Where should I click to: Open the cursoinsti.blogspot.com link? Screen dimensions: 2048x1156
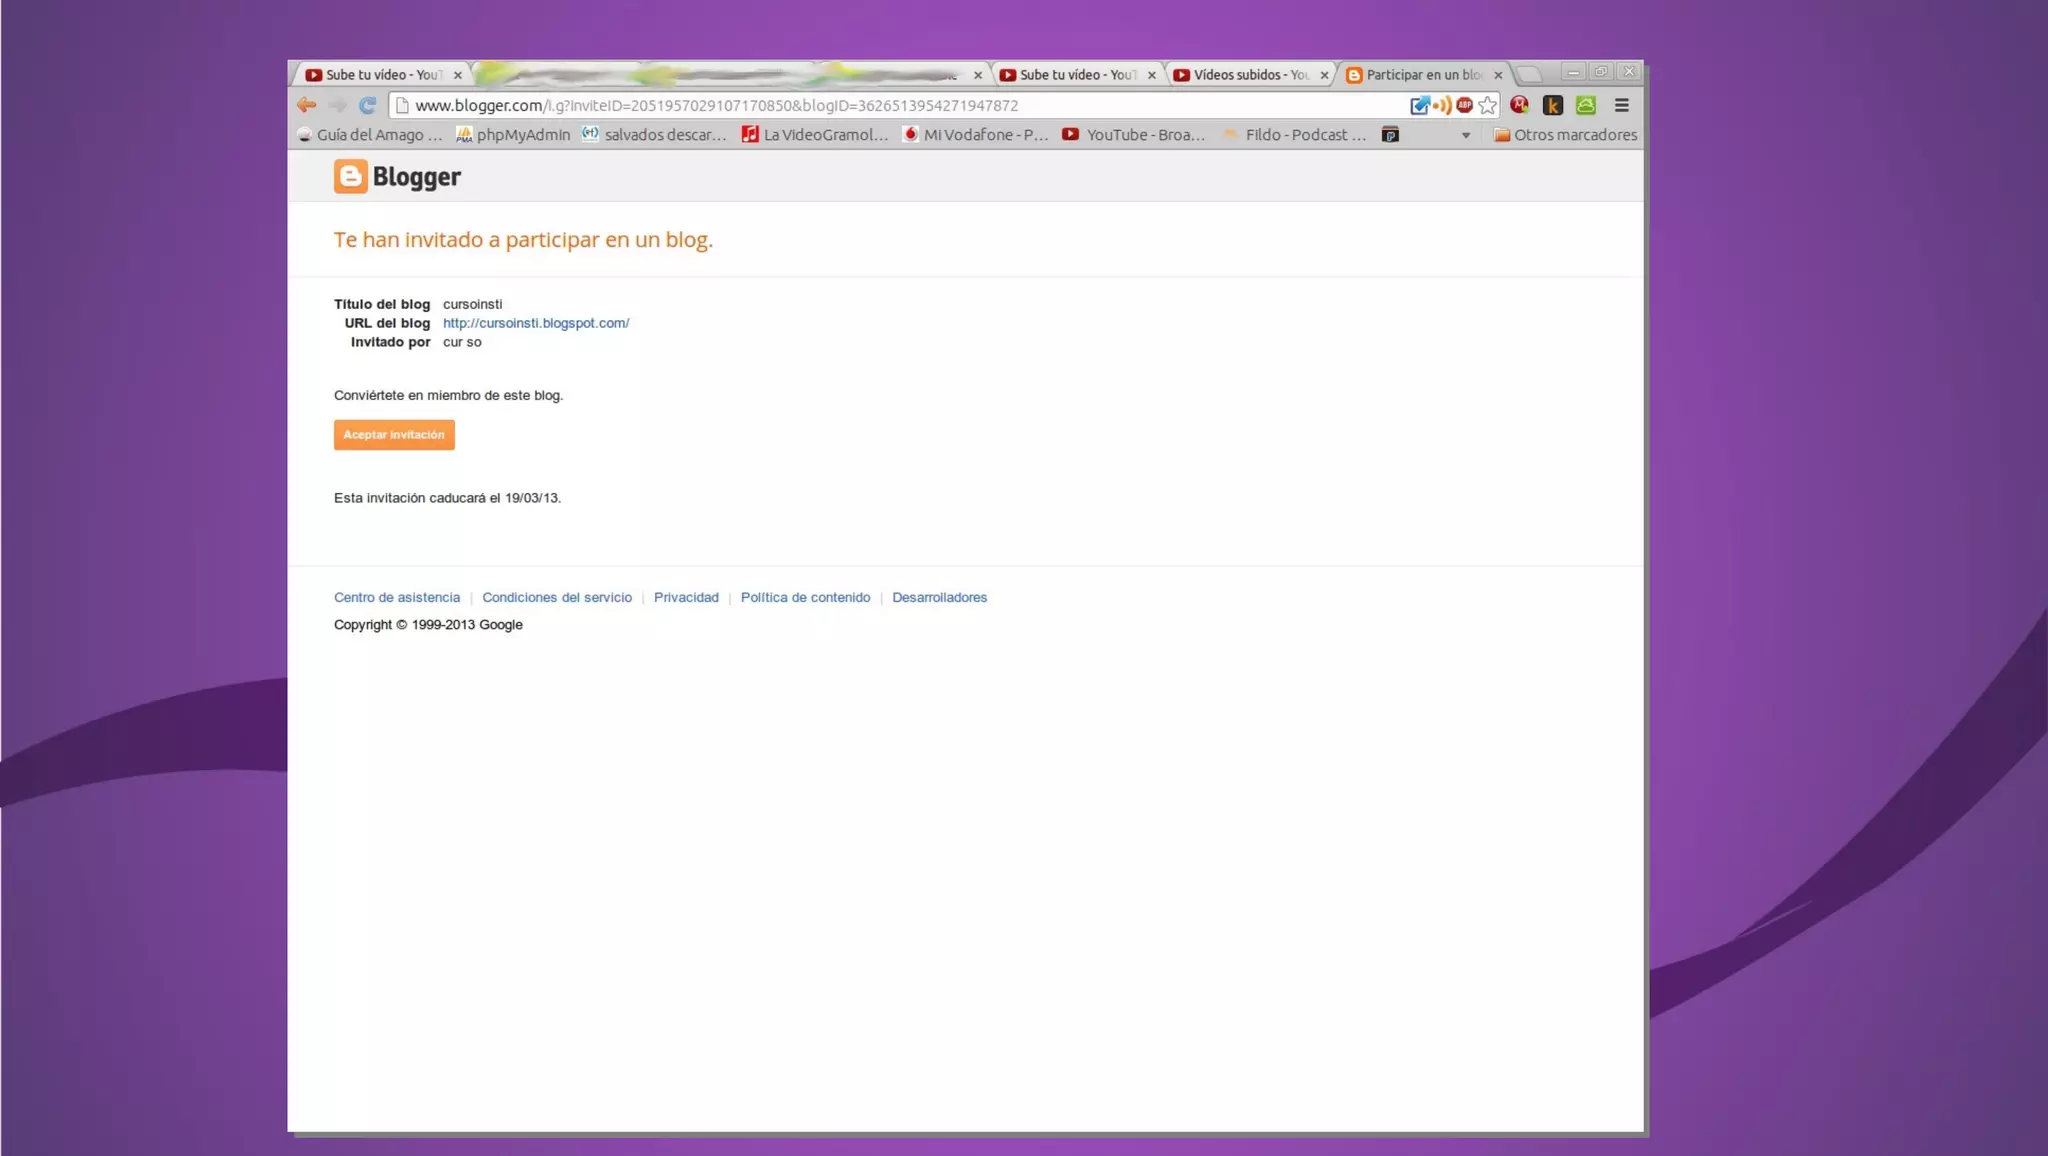tap(536, 323)
